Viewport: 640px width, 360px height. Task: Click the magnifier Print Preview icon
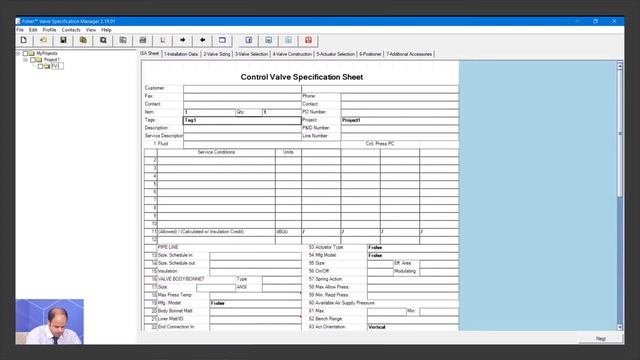[x=103, y=40]
